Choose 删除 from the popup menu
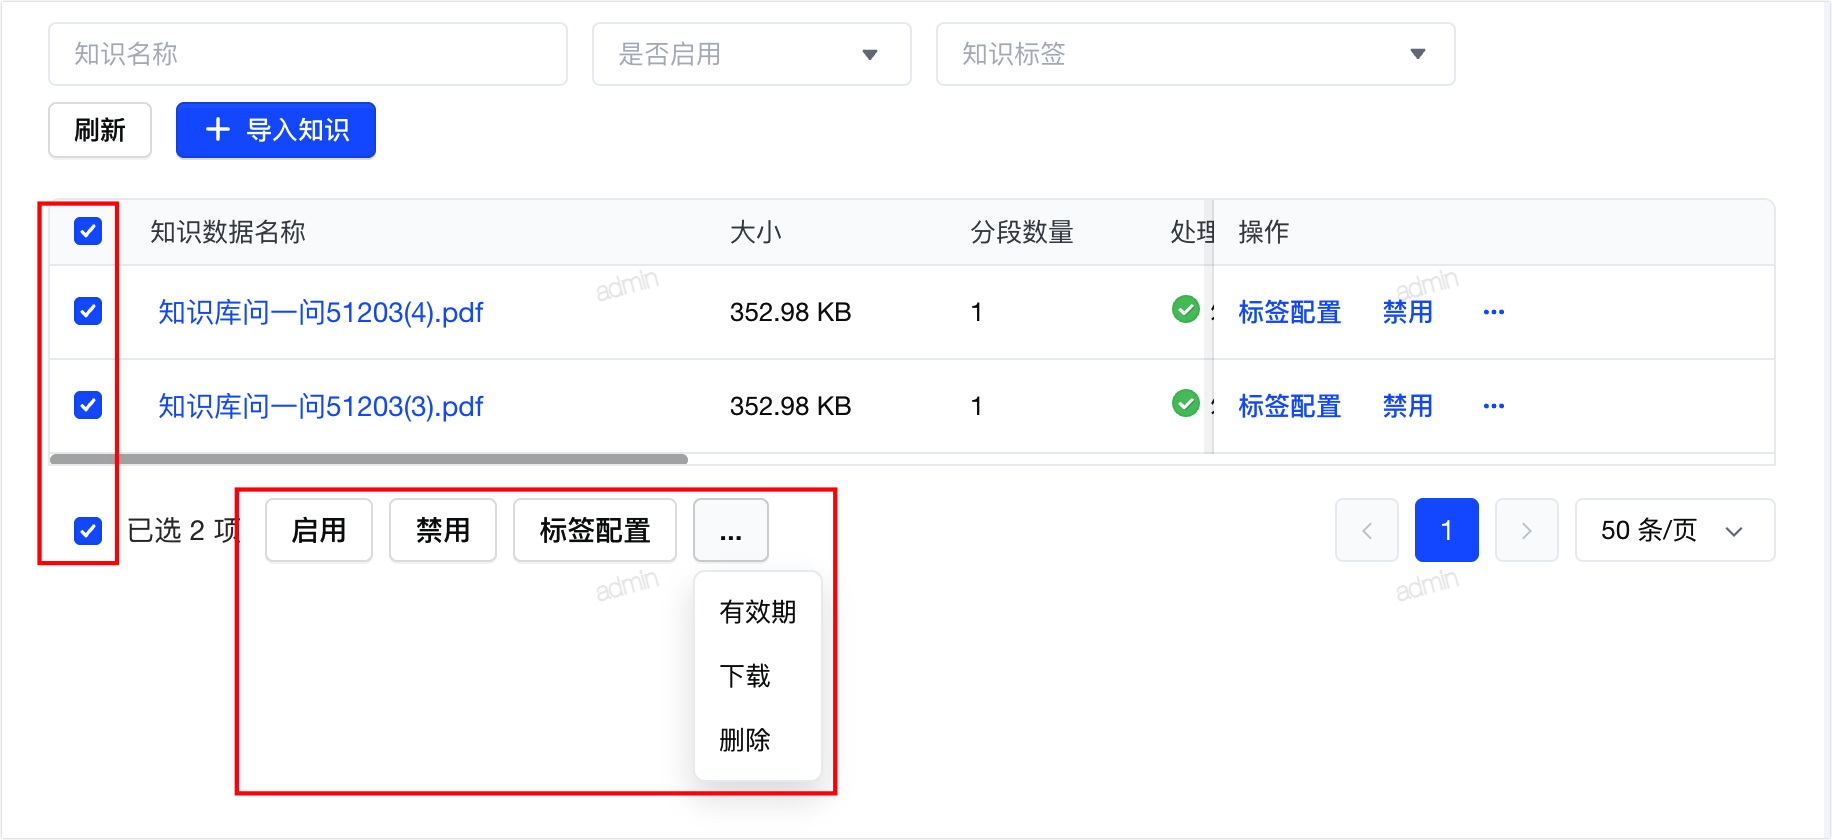Image resolution: width=1832 pixels, height=840 pixels. pyautogui.click(x=758, y=740)
